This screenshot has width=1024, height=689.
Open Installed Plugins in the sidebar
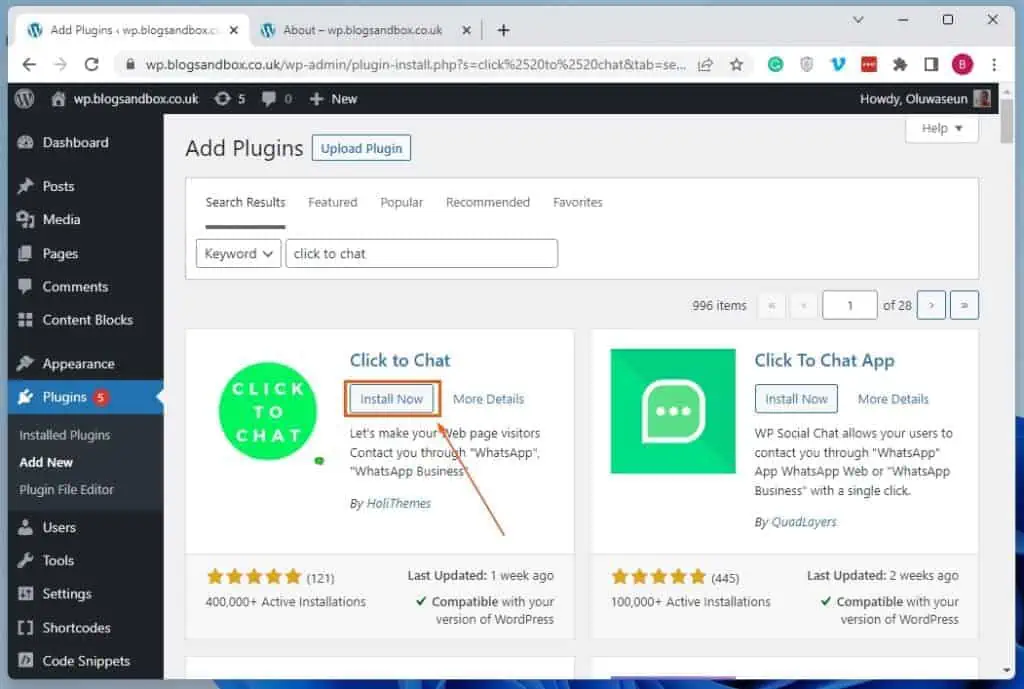(65, 435)
